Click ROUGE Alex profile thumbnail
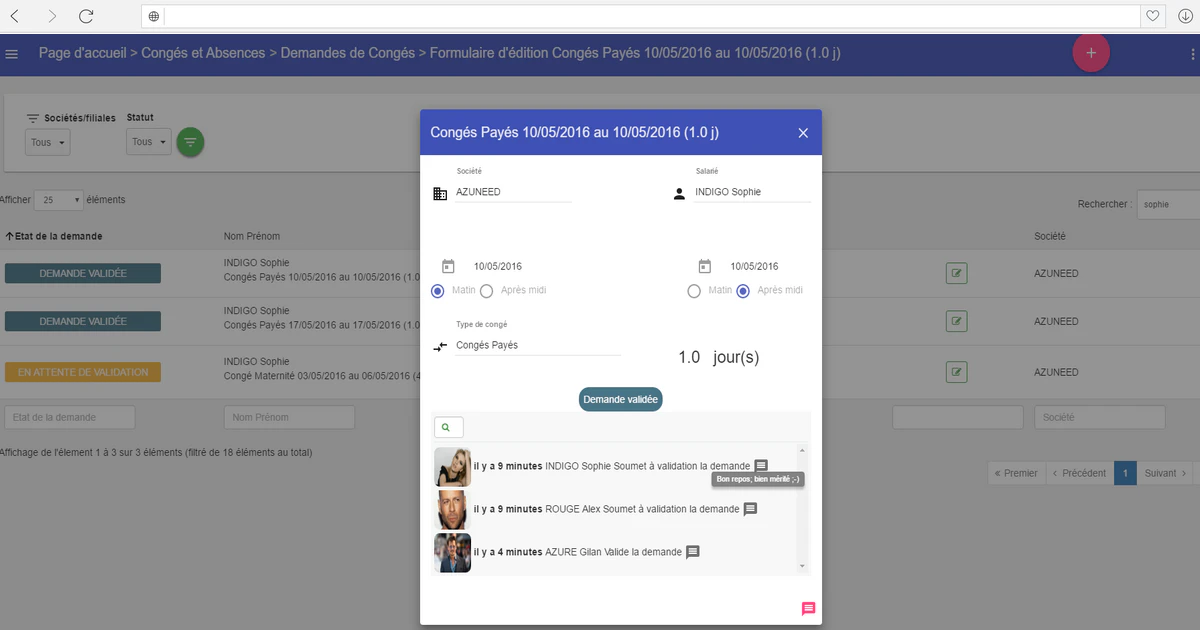Viewport: 1200px width, 630px height. click(x=452, y=509)
